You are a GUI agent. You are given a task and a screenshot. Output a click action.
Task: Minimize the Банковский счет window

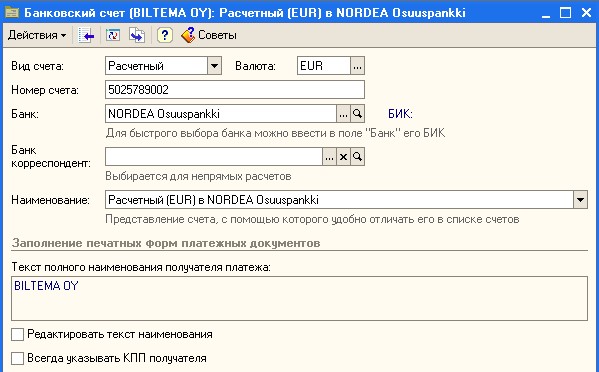pyautogui.click(x=546, y=13)
